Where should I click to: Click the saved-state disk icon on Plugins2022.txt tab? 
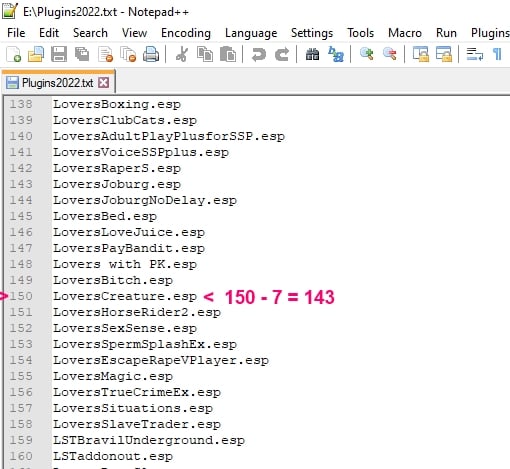point(12,83)
